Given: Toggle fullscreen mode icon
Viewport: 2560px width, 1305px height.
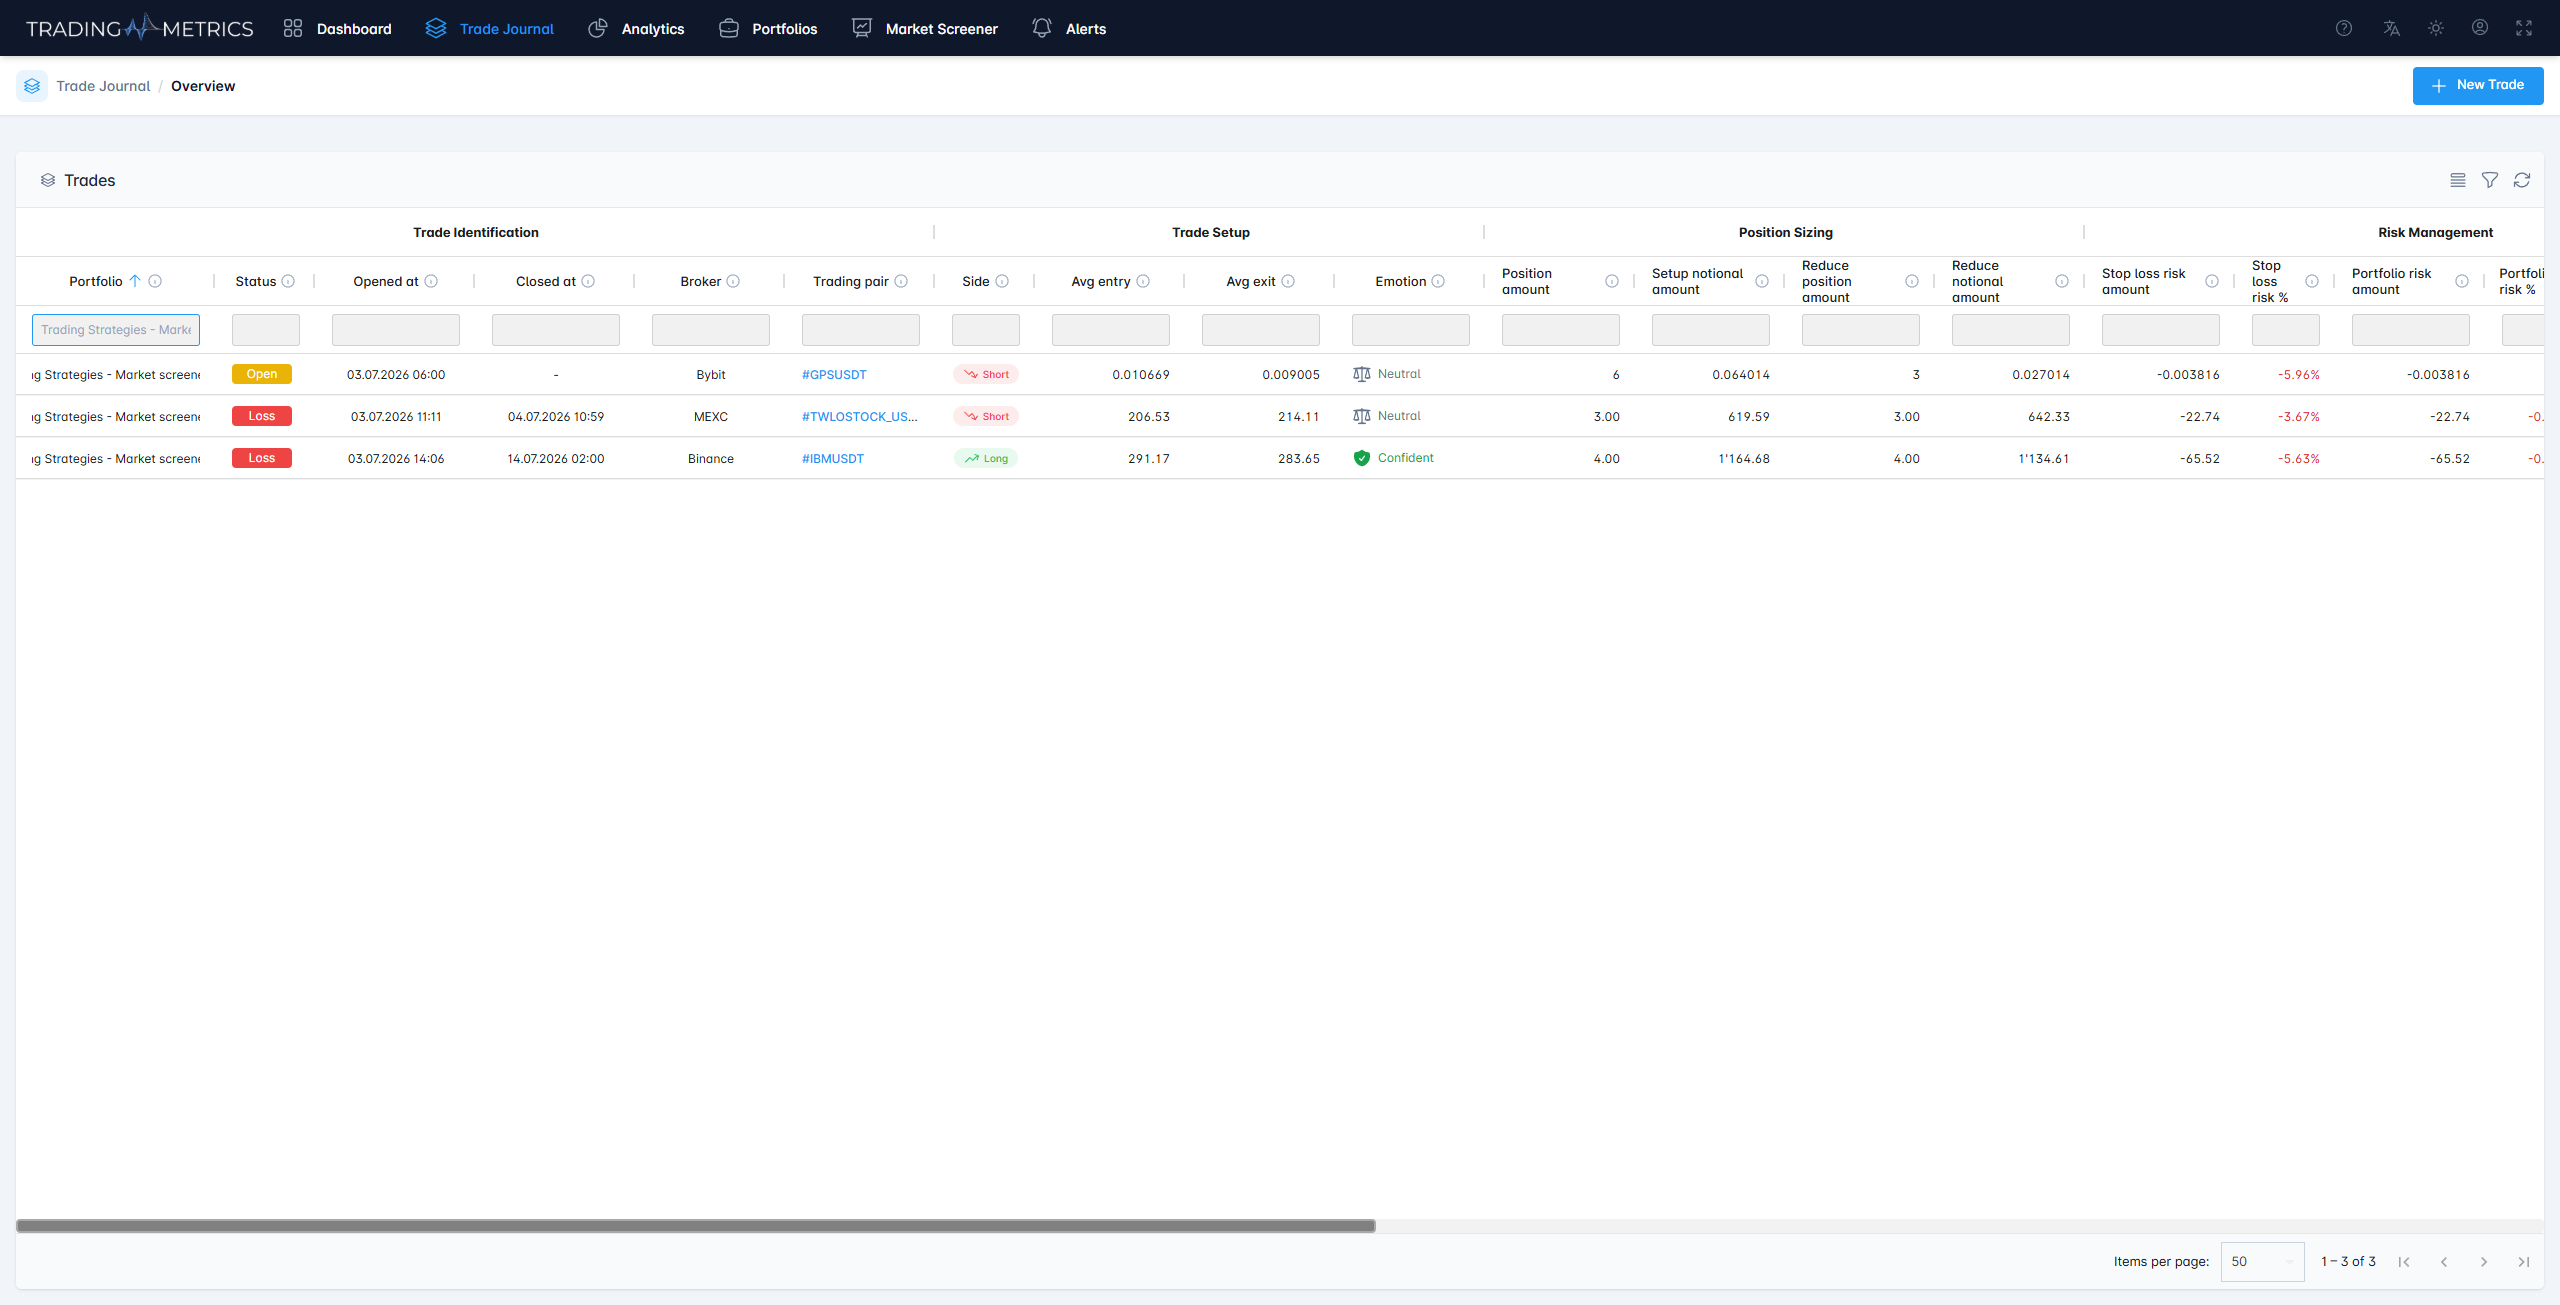Looking at the screenshot, I should tap(2523, 28).
